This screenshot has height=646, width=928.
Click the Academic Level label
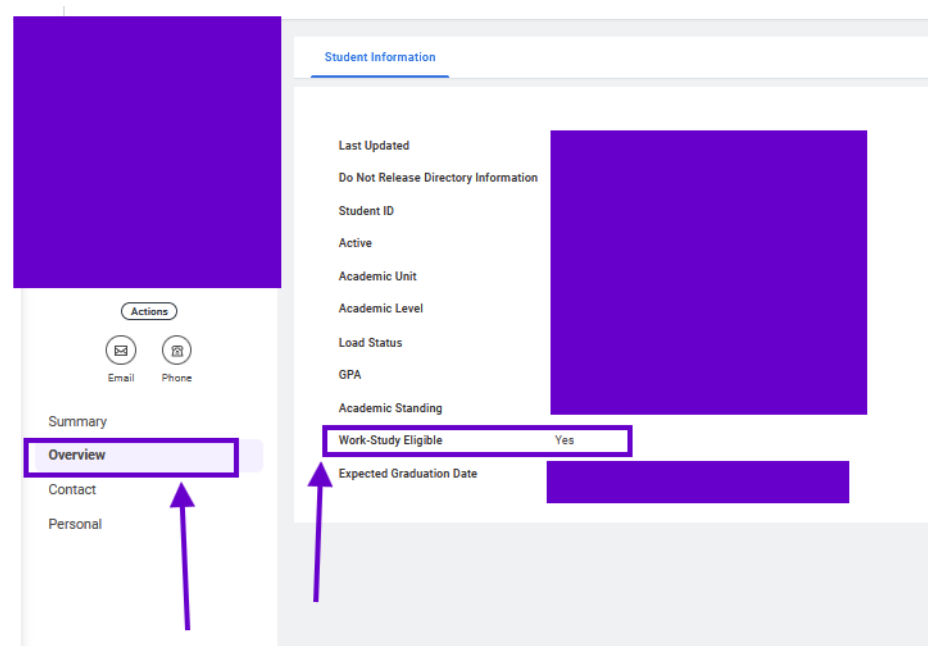(381, 309)
